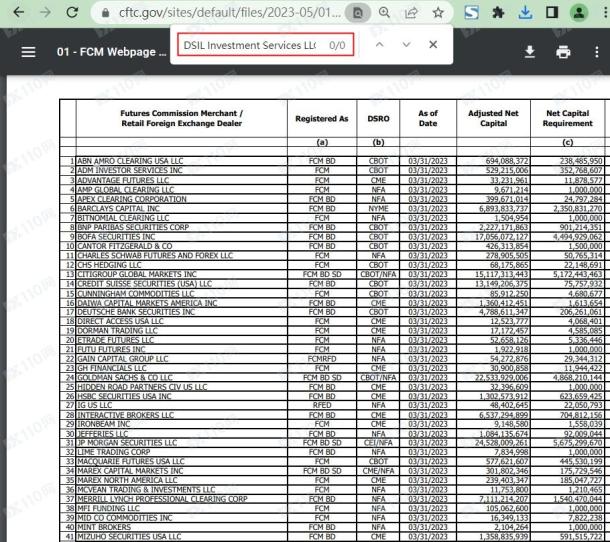Open PDF viewer more options menu
This screenshot has height=542, width=610.
[x=597, y=52]
